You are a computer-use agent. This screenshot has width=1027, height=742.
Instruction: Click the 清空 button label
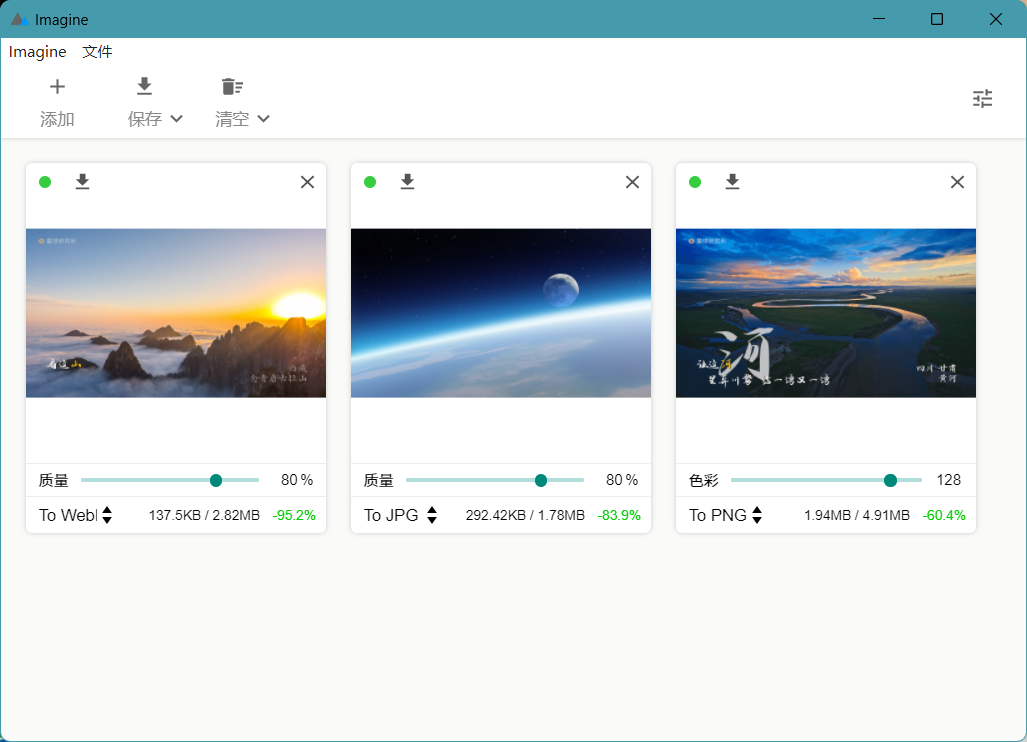(232, 119)
